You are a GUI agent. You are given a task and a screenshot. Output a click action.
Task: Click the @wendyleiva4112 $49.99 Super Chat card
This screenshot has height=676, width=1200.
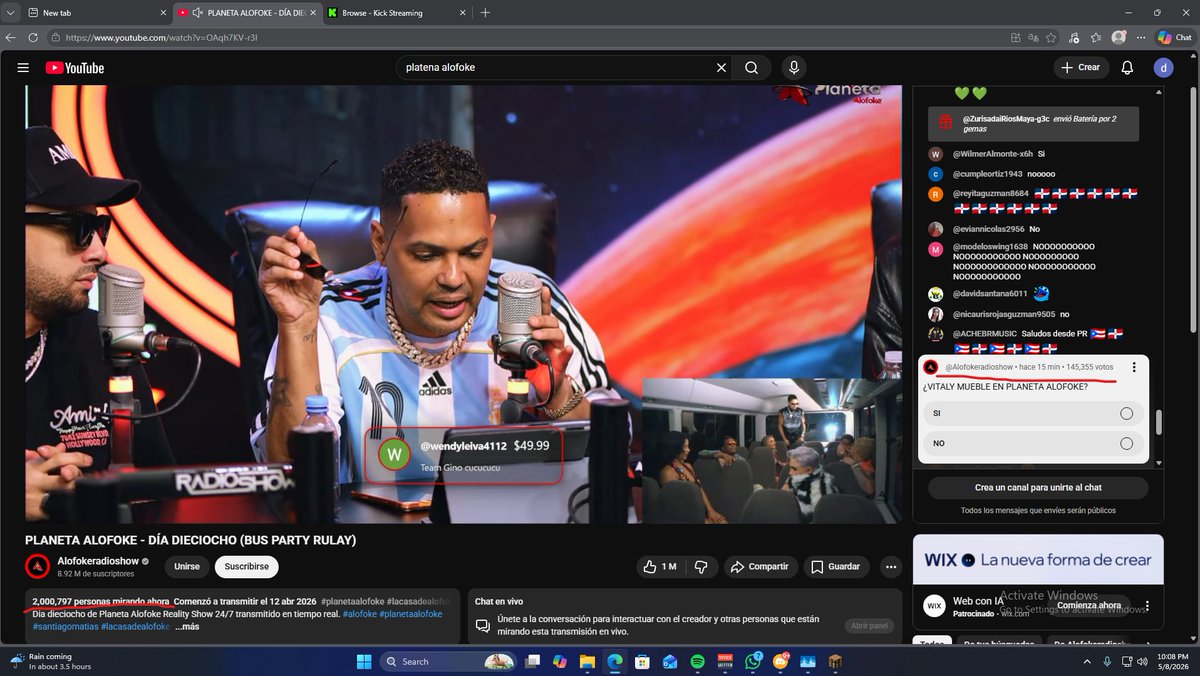465,455
